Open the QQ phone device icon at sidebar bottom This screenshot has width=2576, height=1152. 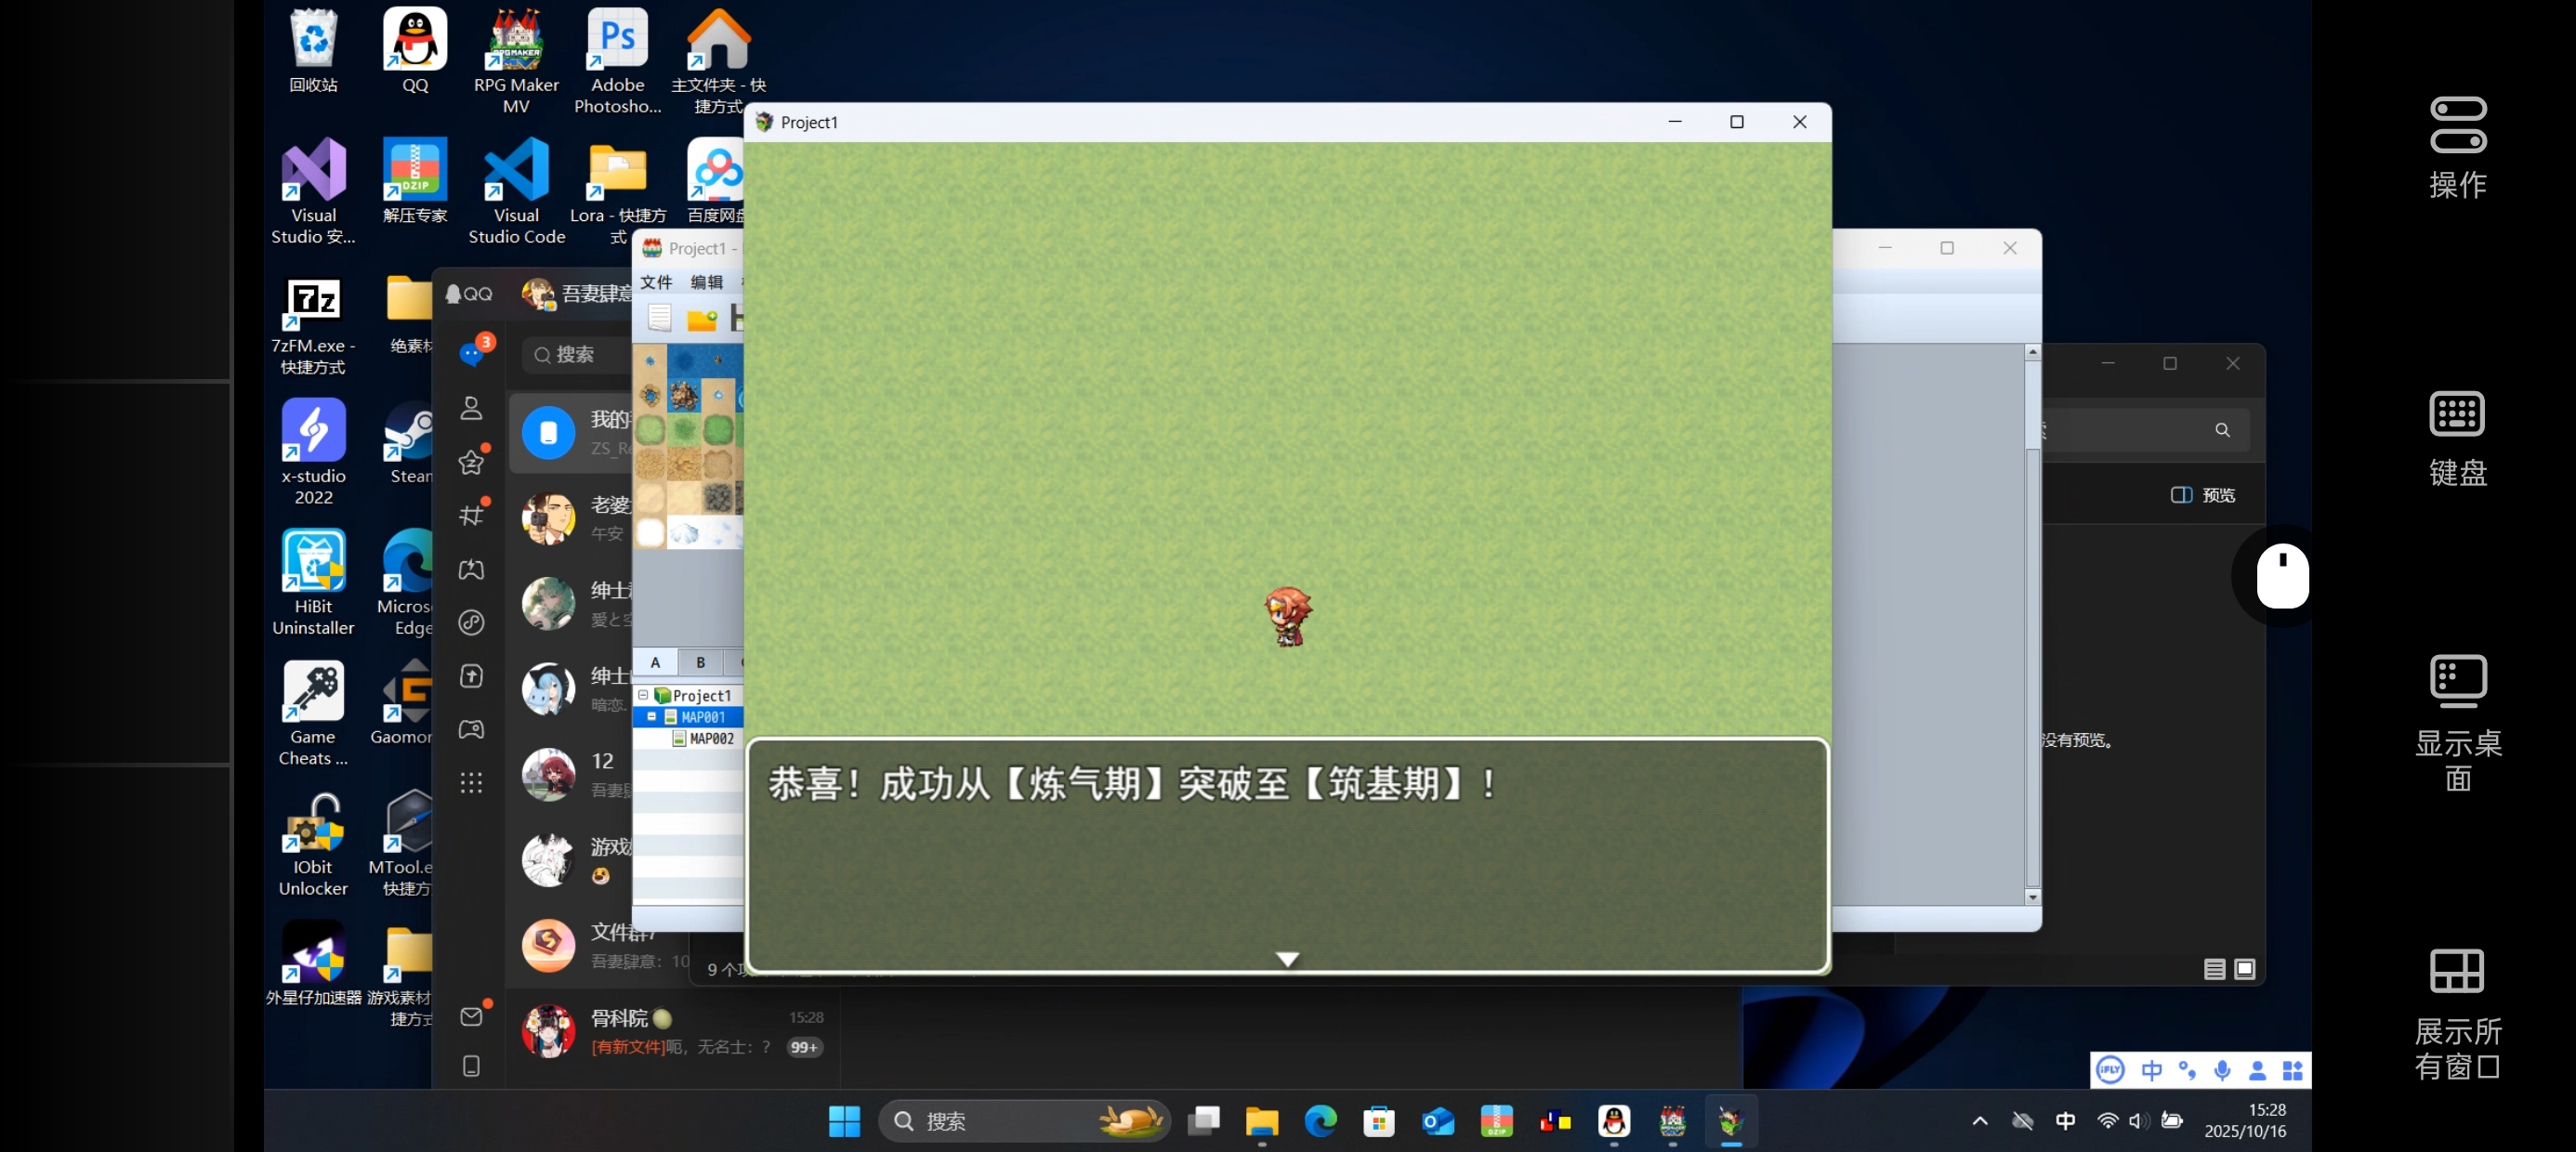(x=471, y=1066)
